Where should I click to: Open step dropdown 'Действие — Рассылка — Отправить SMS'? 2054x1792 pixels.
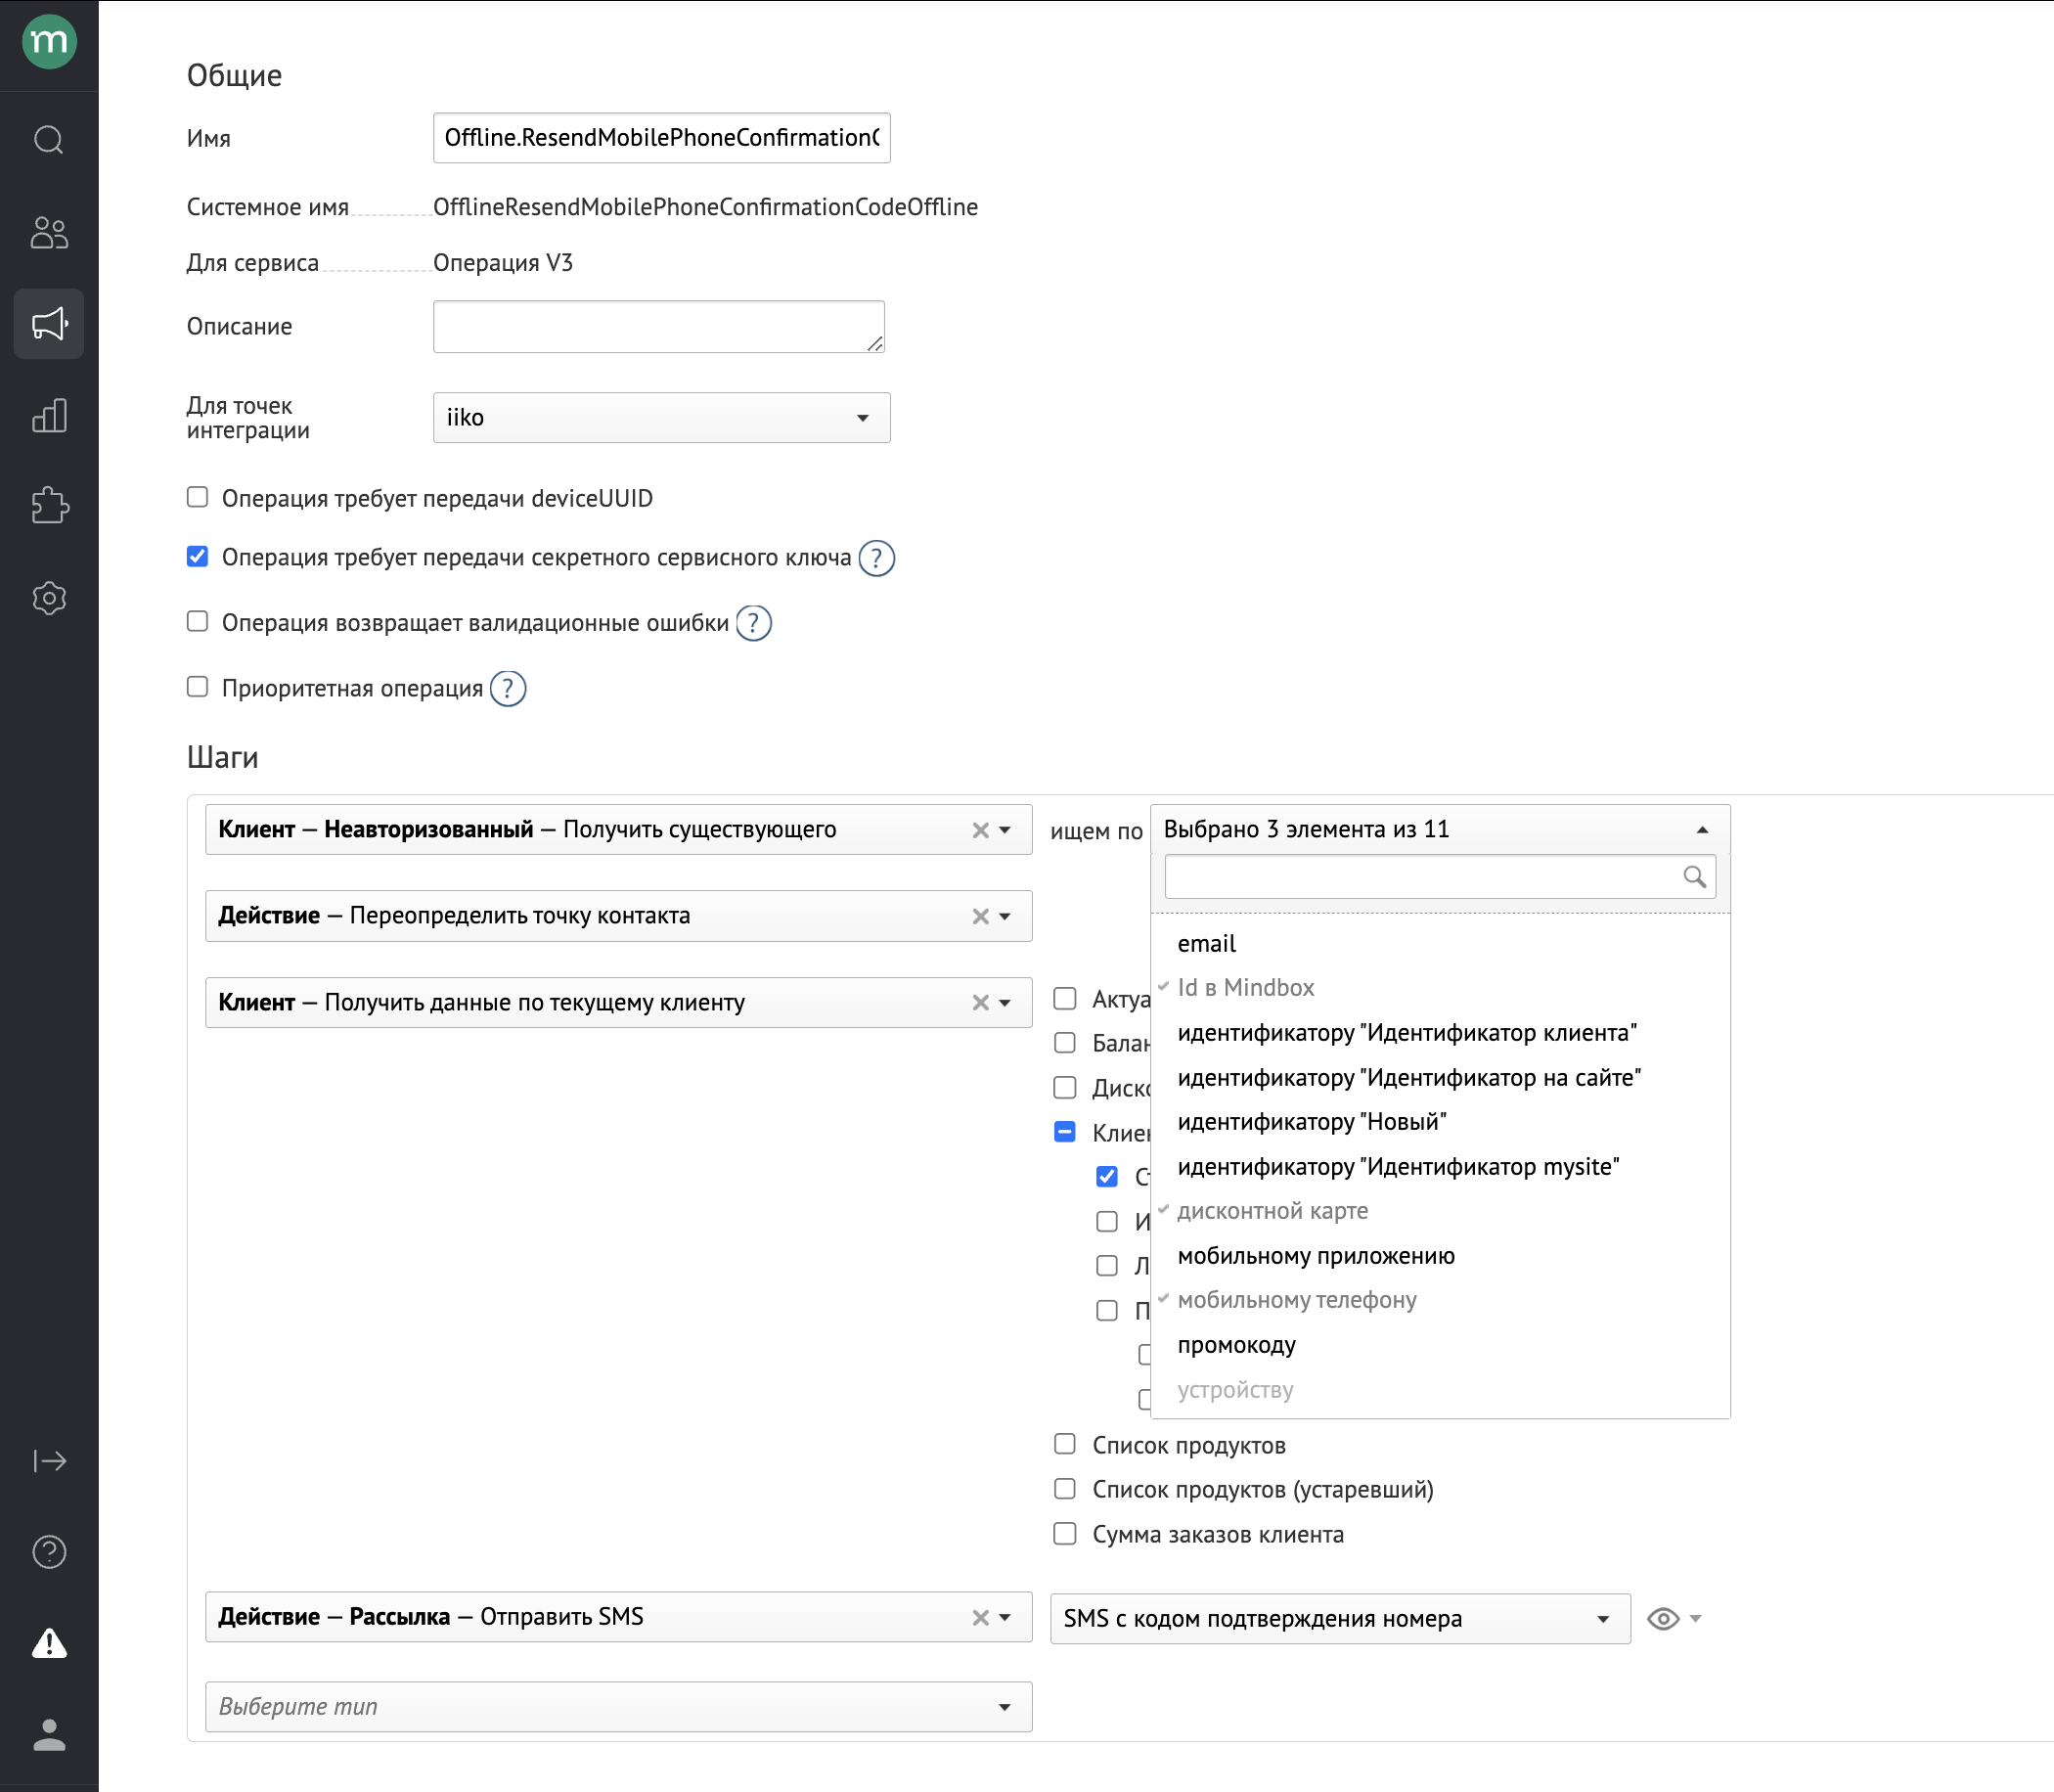coord(618,1617)
